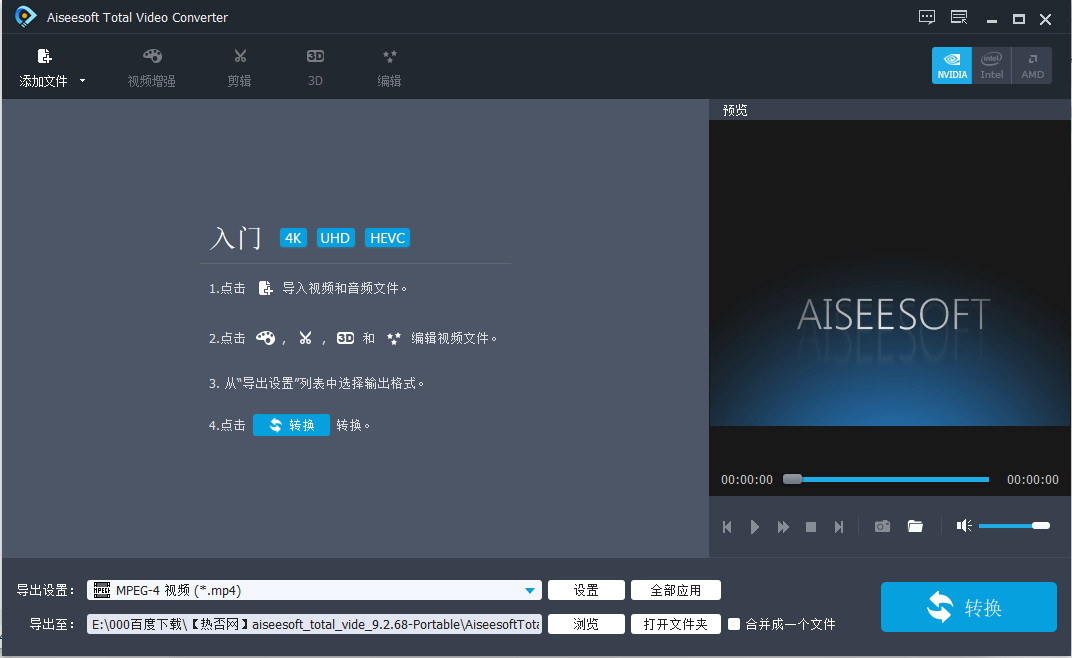Click the UHD badge
The height and width of the screenshot is (658, 1072).
pyautogui.click(x=335, y=238)
